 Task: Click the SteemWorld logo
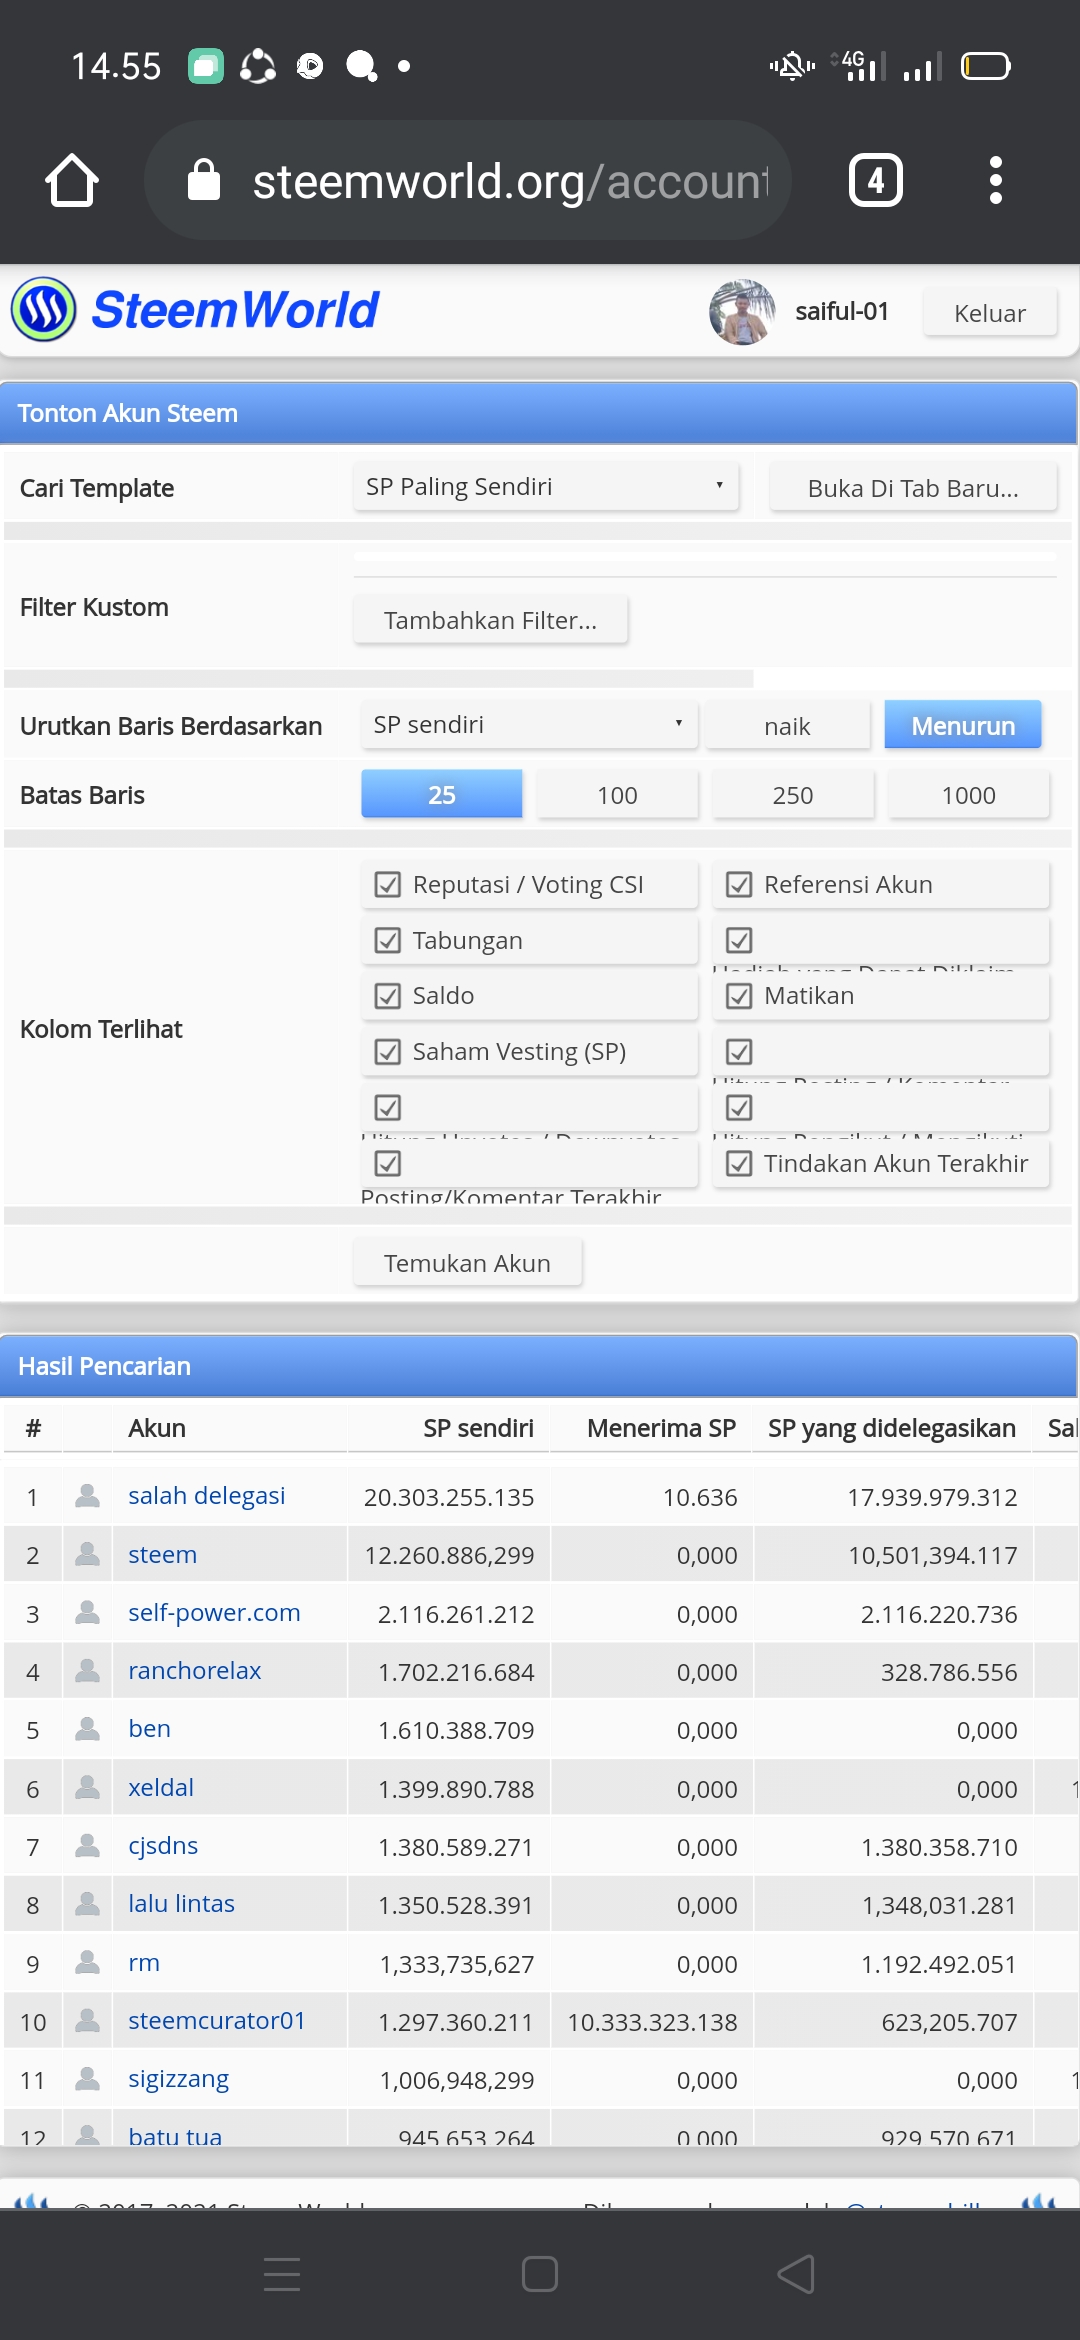pos(195,310)
